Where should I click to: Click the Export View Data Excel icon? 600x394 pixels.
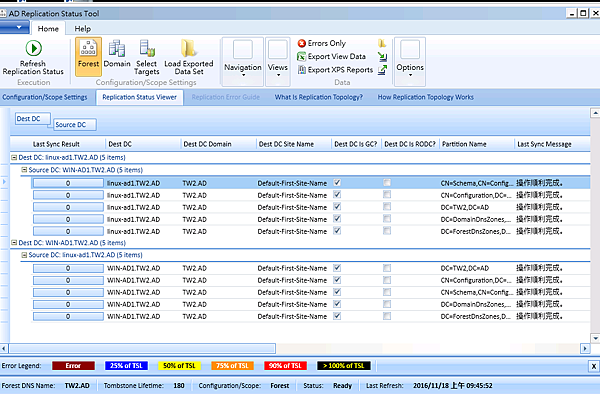tap(302, 57)
